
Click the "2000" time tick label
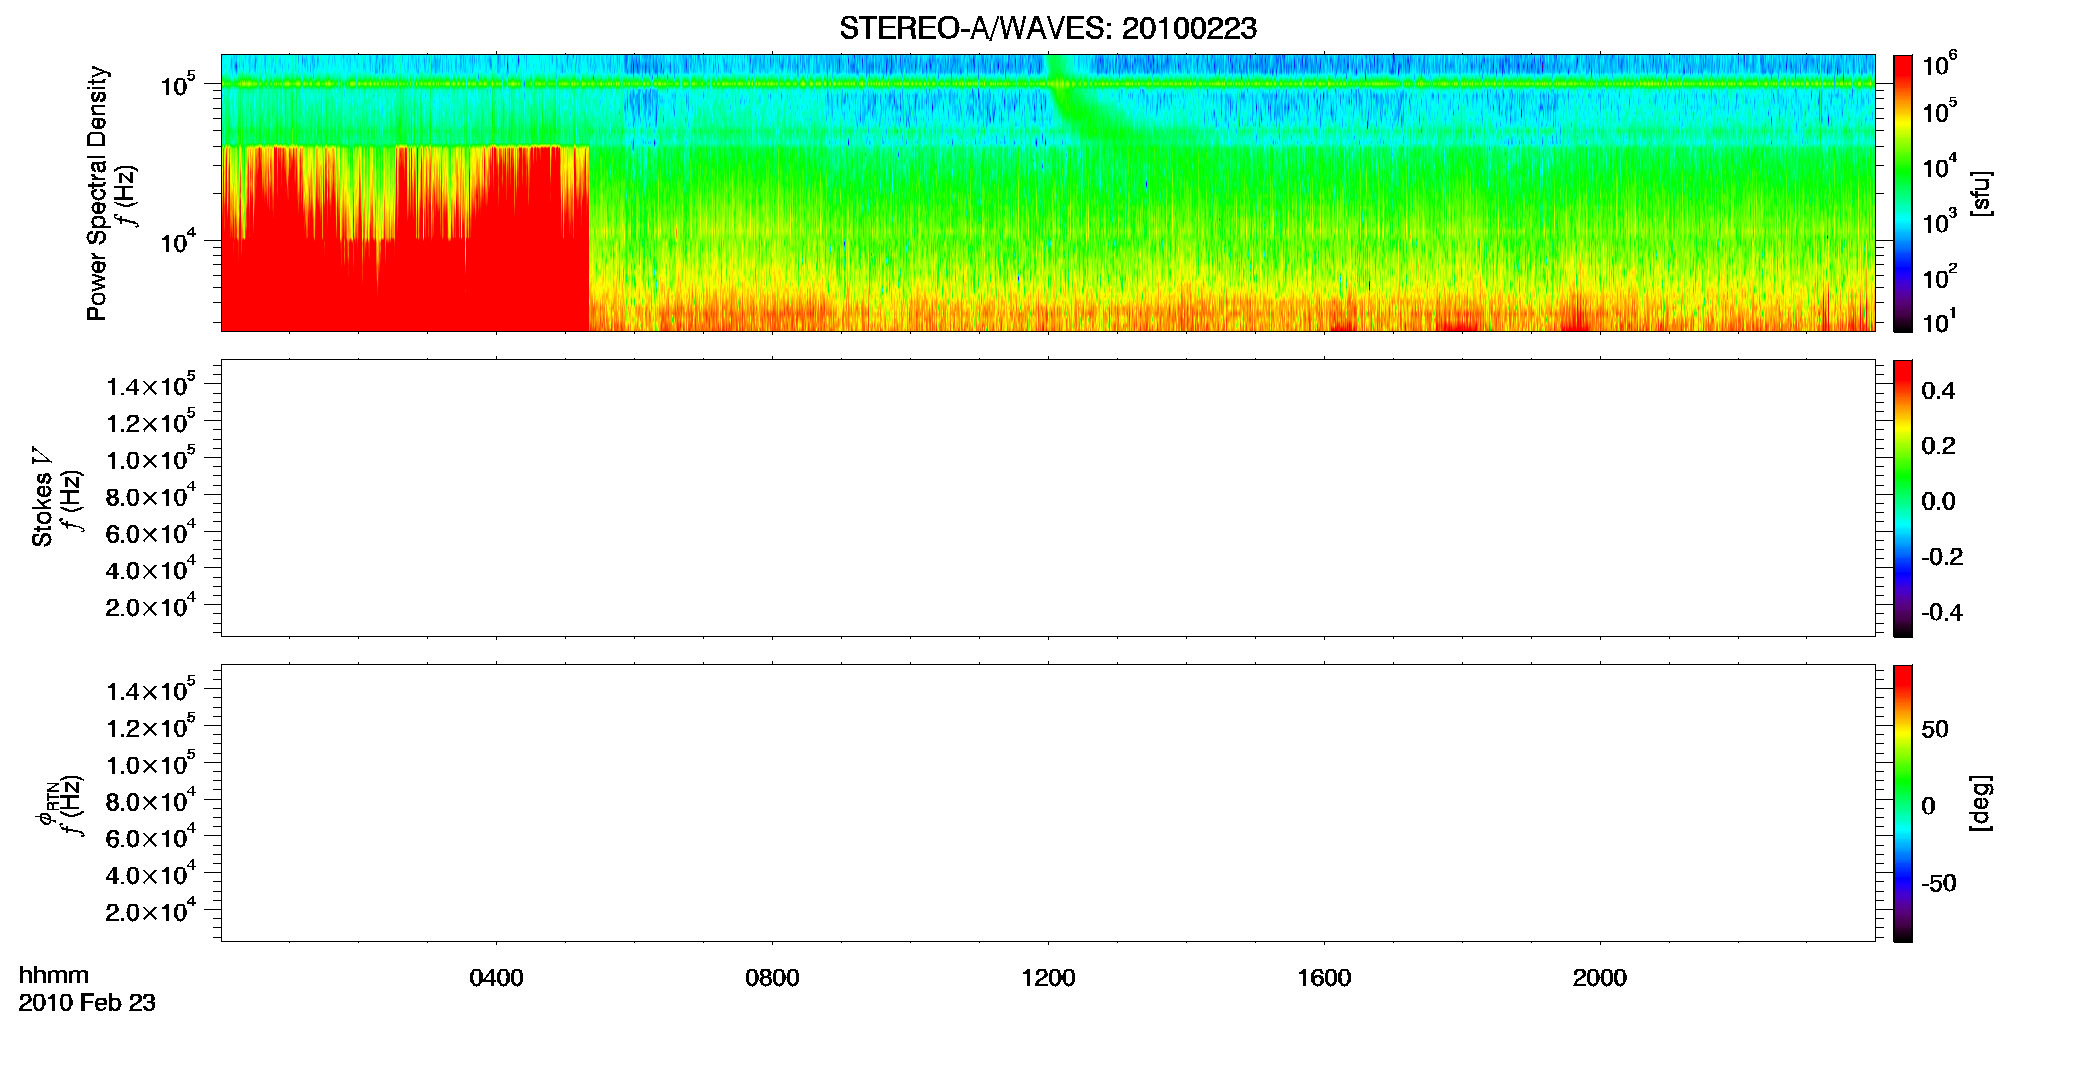[x=1600, y=978]
